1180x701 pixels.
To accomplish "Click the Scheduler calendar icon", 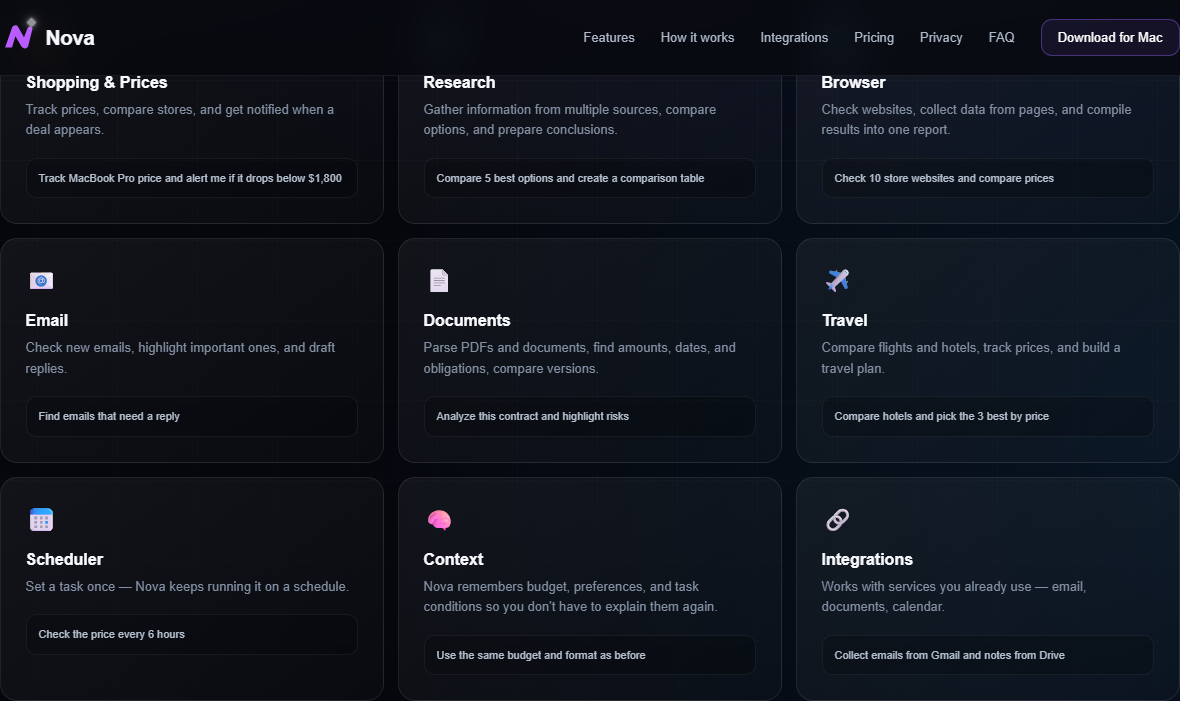I will coord(41,520).
